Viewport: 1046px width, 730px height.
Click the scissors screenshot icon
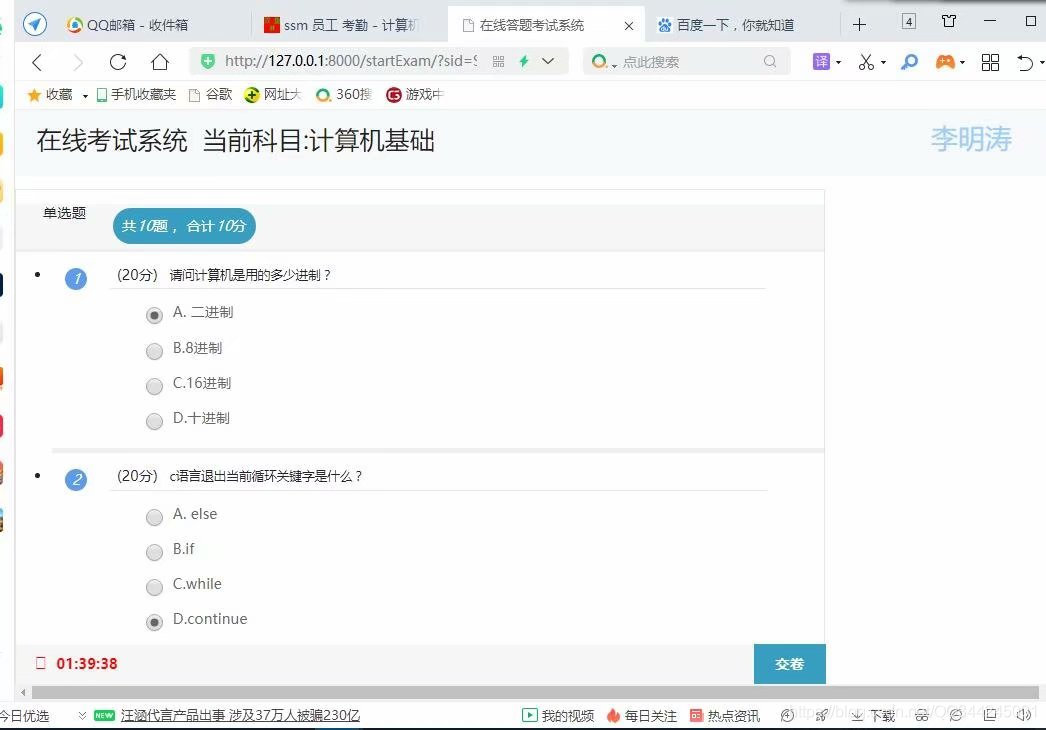pyautogui.click(x=866, y=62)
